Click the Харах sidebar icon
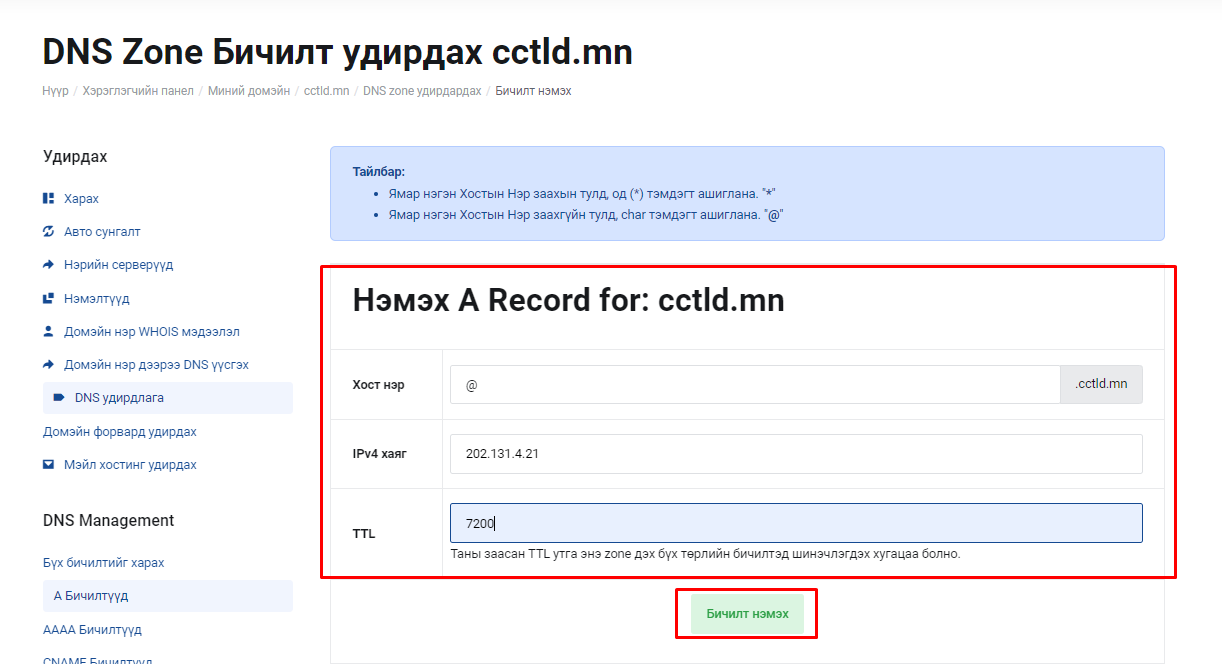The width and height of the screenshot is (1222, 664). point(48,198)
